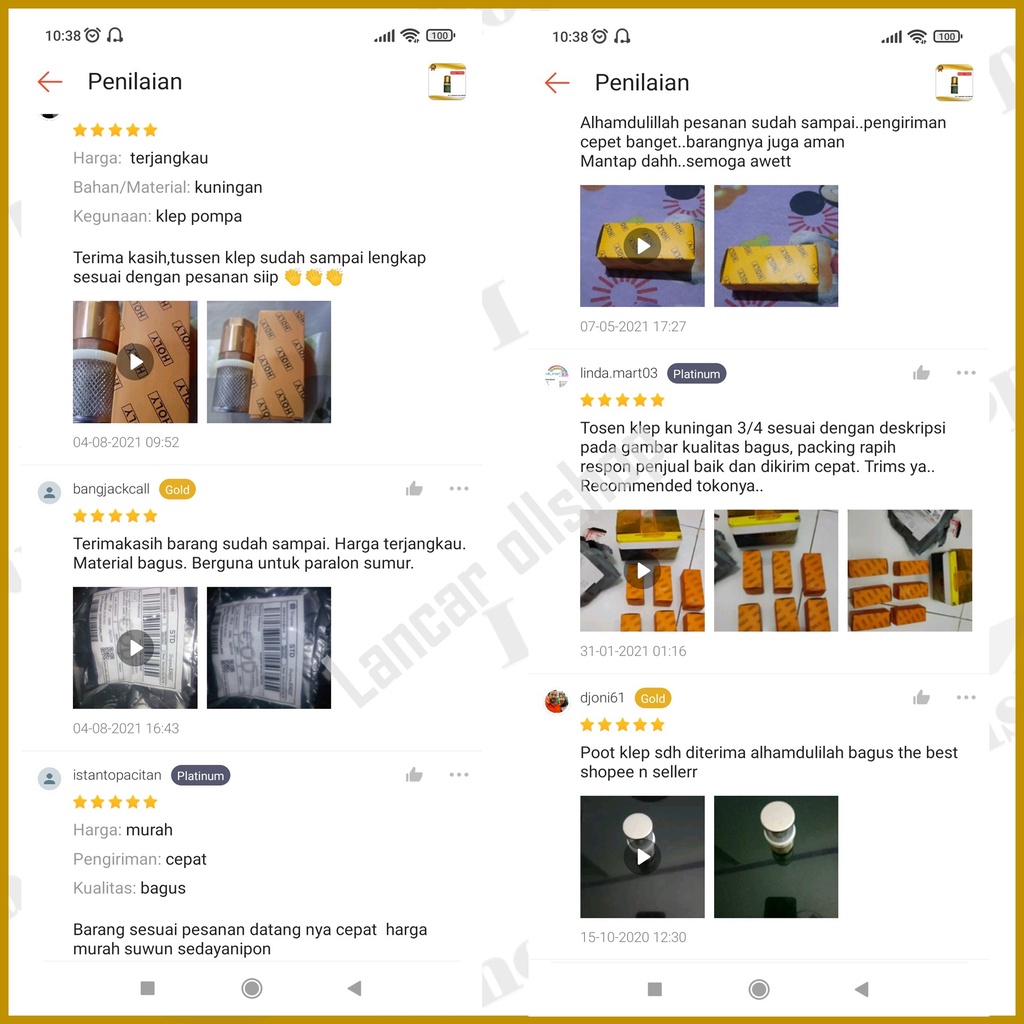Open more options for djoni61's review
Image resolution: width=1024 pixels, height=1024 pixels.
click(966, 697)
